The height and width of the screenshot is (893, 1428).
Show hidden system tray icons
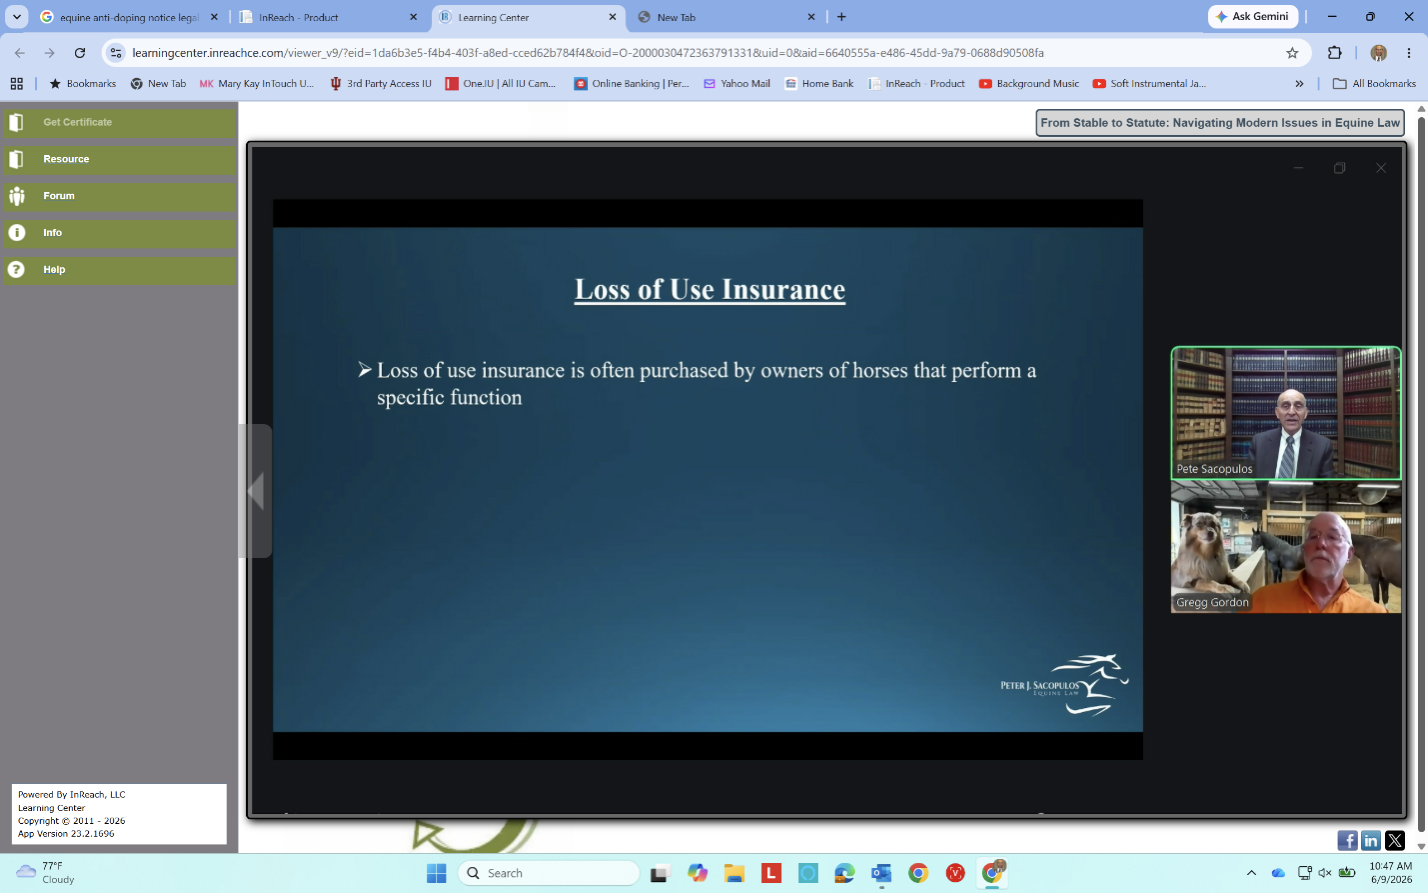coord(1251,873)
